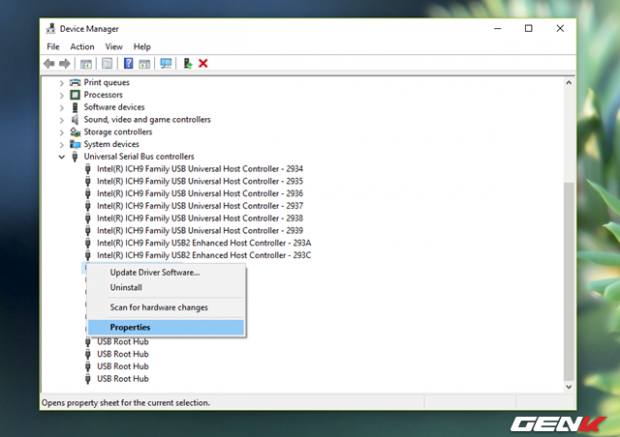Expand the Storage controllers category

[x=62, y=132]
